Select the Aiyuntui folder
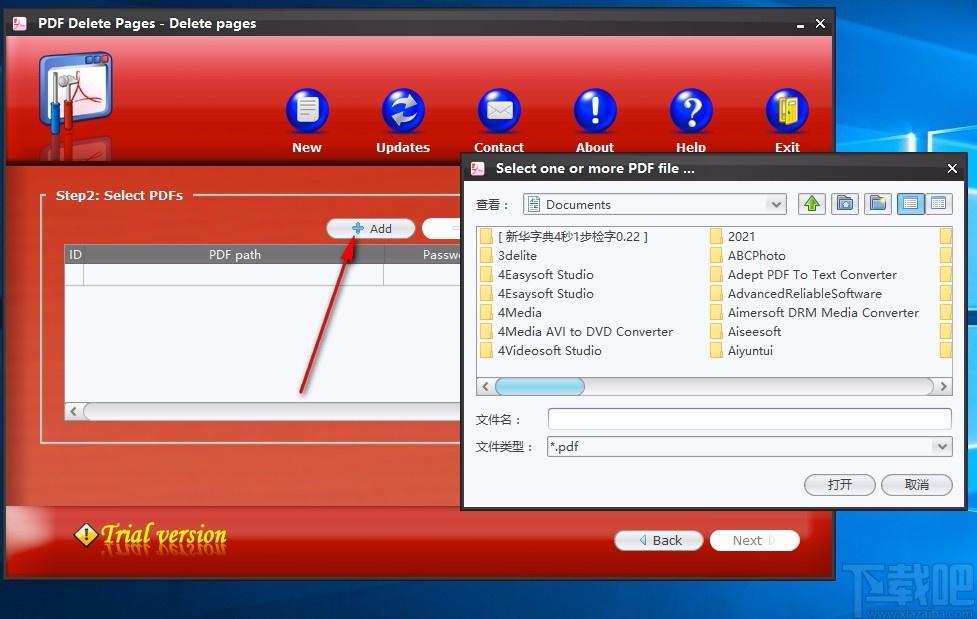977x619 pixels. click(742, 350)
